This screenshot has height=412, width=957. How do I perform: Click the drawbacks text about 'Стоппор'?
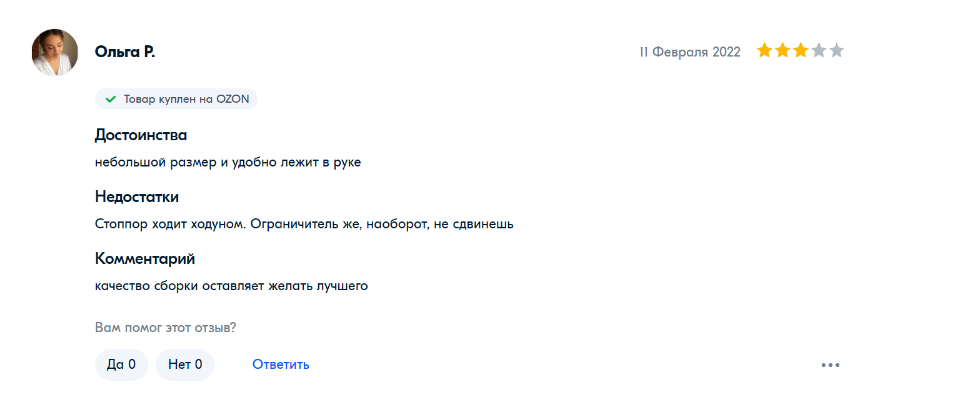coord(304,224)
